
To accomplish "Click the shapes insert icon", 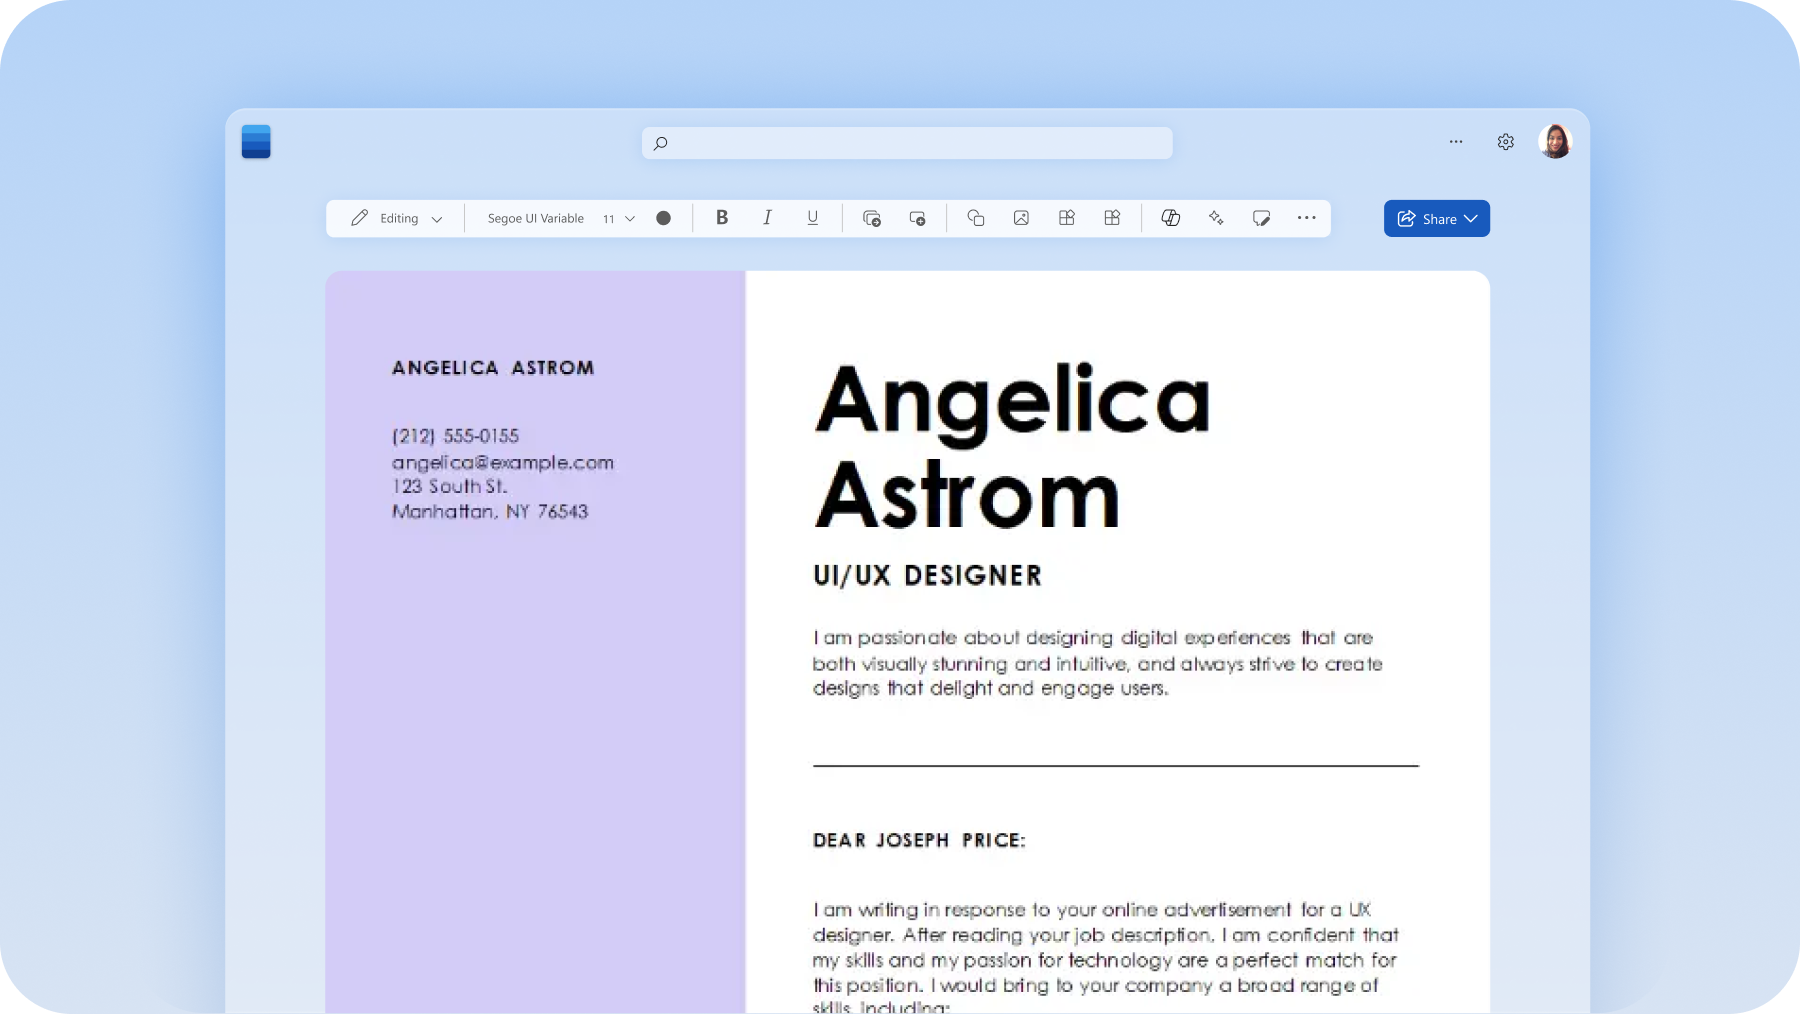I will coord(975,218).
